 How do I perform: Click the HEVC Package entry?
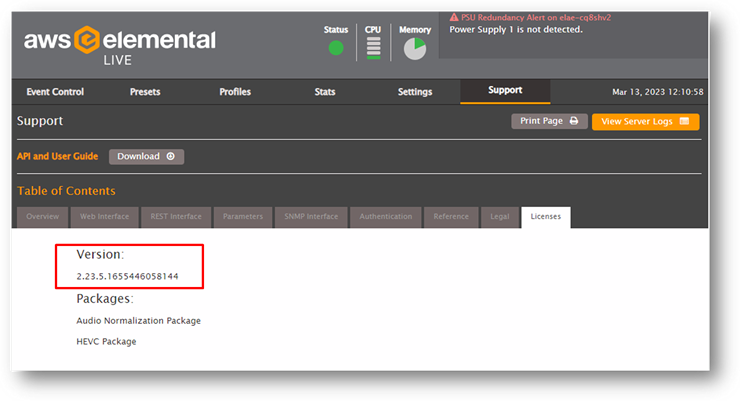click(x=106, y=342)
